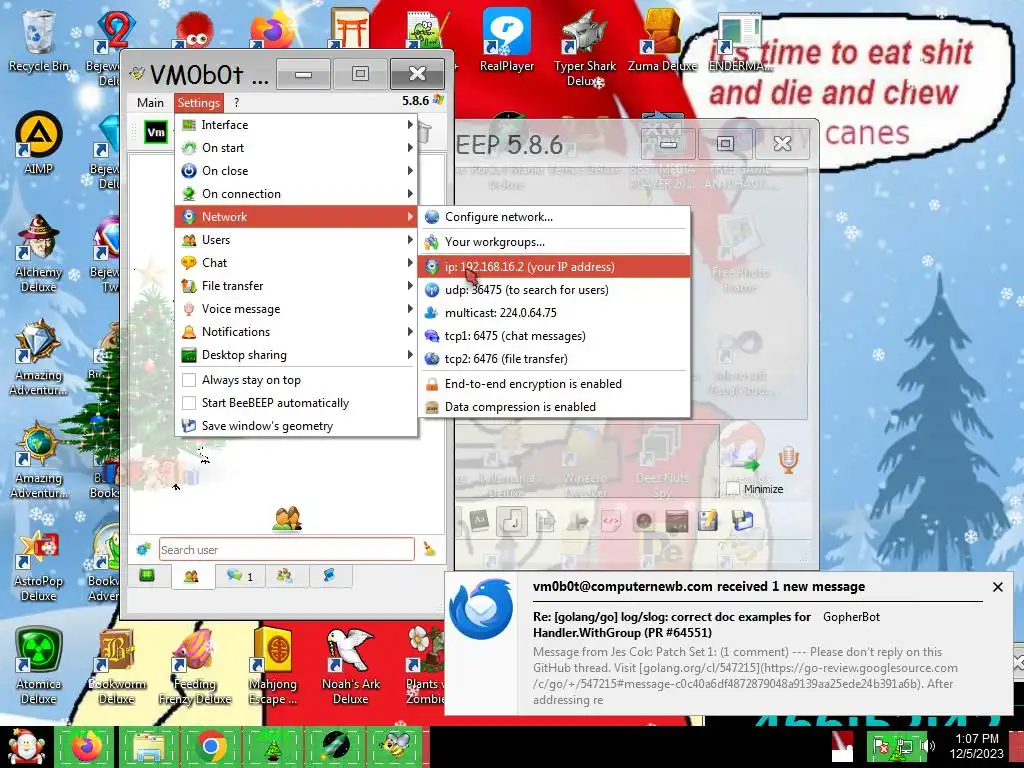Expand the File transfer submenu arrow

pos(409,285)
